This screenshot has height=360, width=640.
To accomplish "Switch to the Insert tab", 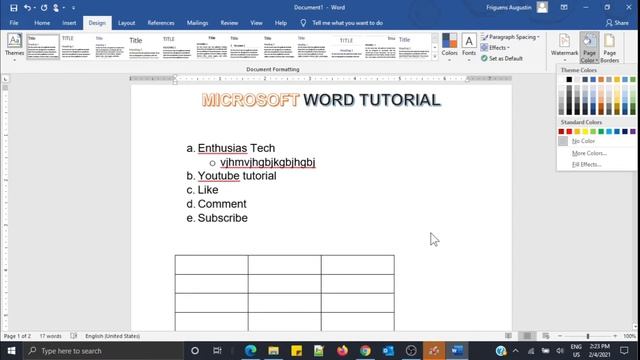I will coord(69,23).
